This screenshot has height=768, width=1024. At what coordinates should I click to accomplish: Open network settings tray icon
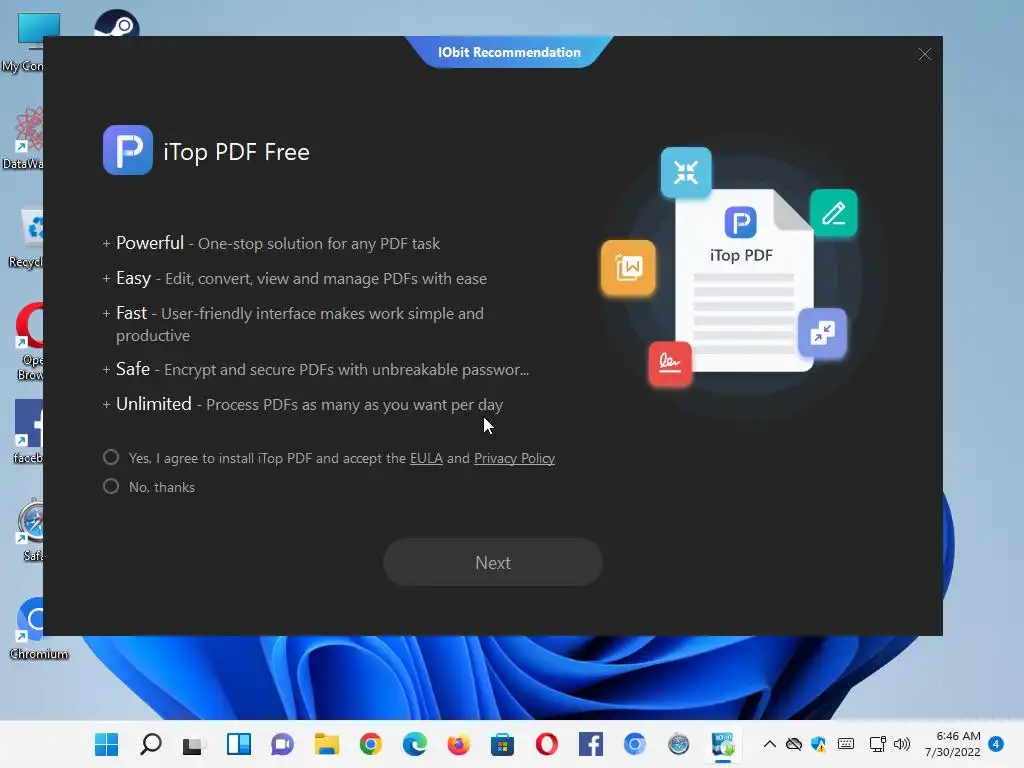[x=877, y=744]
